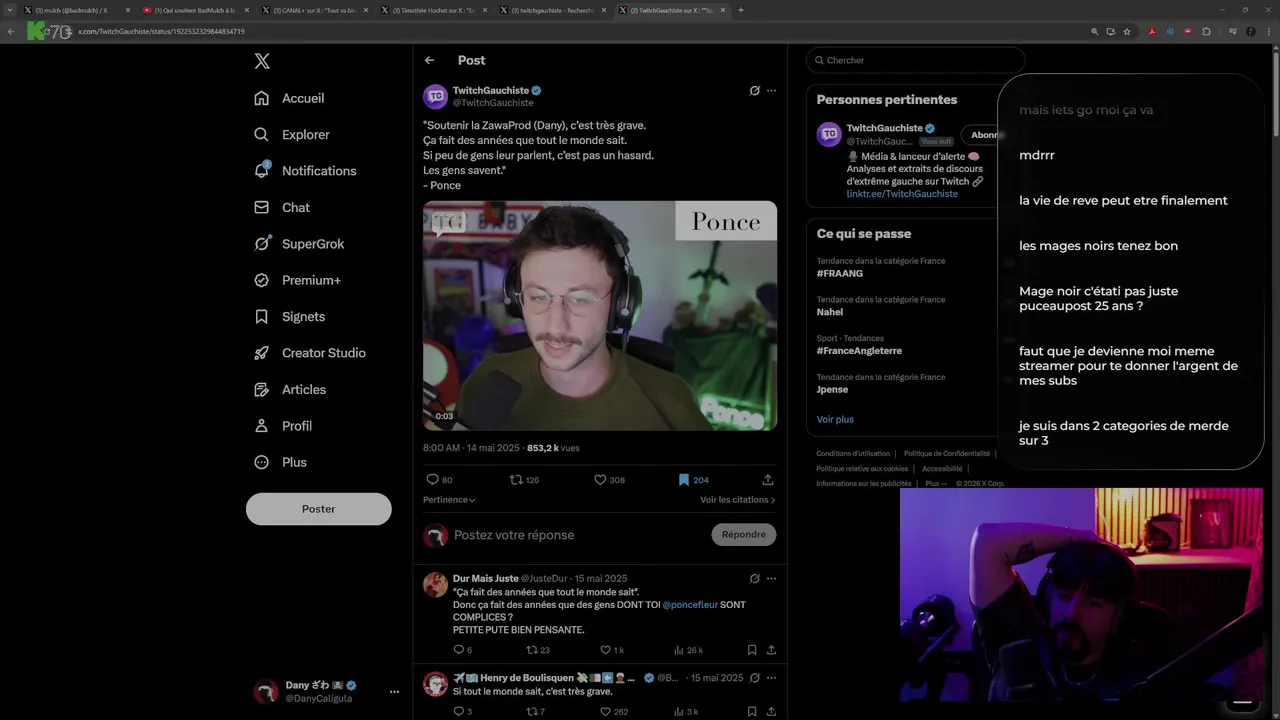Screen dimensions: 1280x720
Task: Click the page vertical scrollbar
Action: pyautogui.click(x=1275, y=95)
